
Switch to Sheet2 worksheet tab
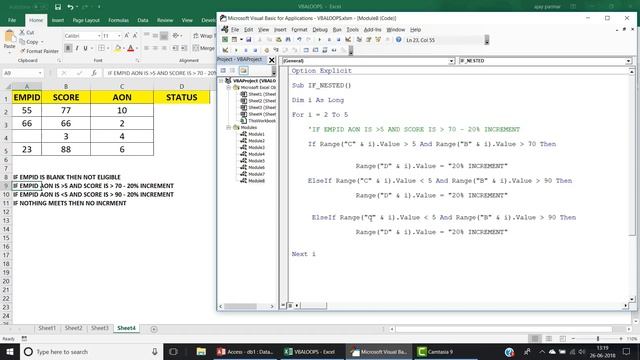click(73, 328)
